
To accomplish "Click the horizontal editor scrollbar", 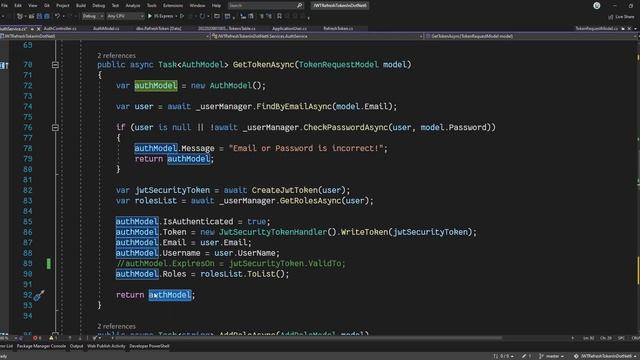I will tap(308, 338).
